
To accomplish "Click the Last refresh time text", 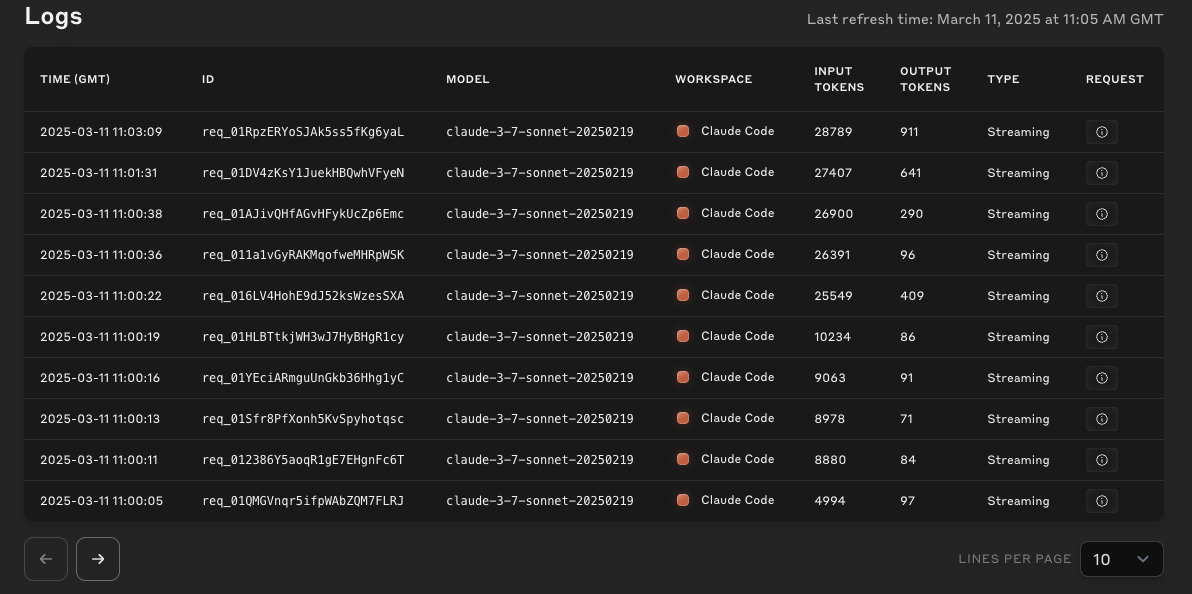I will pos(984,19).
